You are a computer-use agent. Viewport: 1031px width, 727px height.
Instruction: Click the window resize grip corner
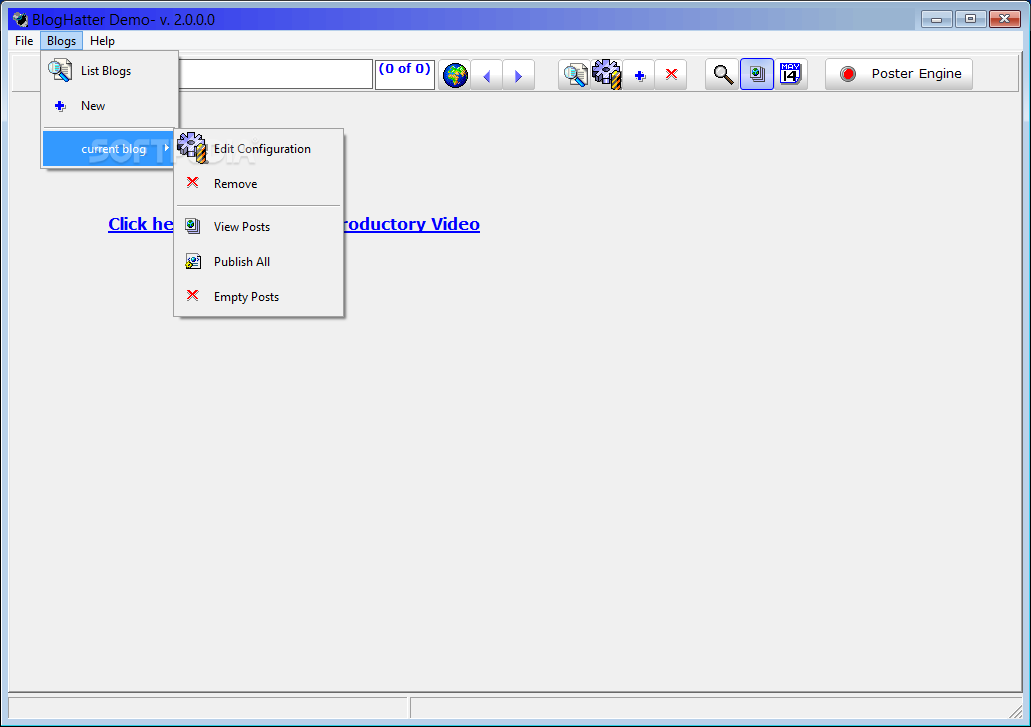click(1017, 711)
